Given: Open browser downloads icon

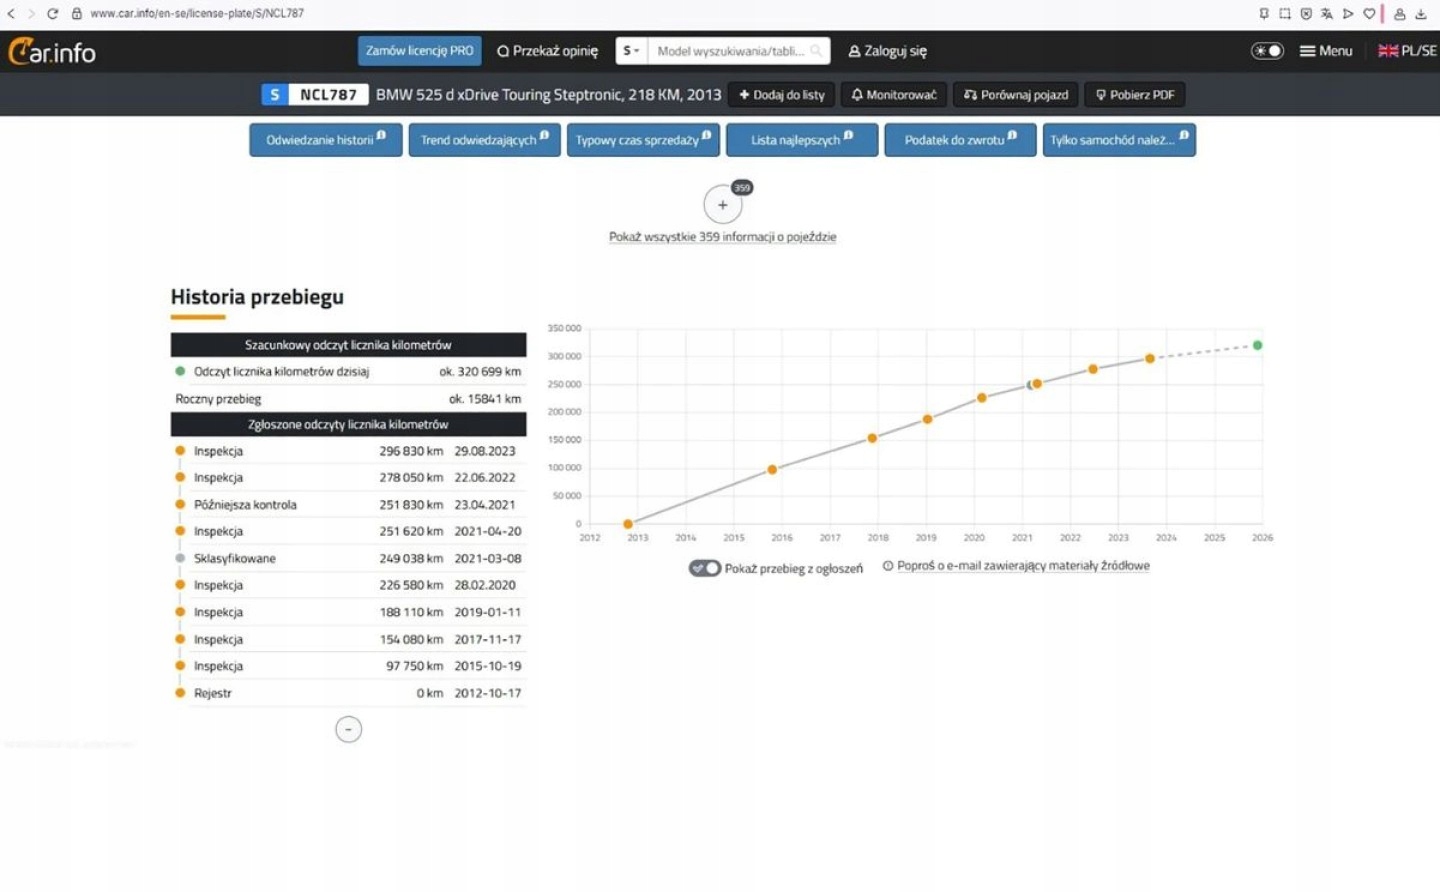Looking at the screenshot, I should (x=1421, y=14).
